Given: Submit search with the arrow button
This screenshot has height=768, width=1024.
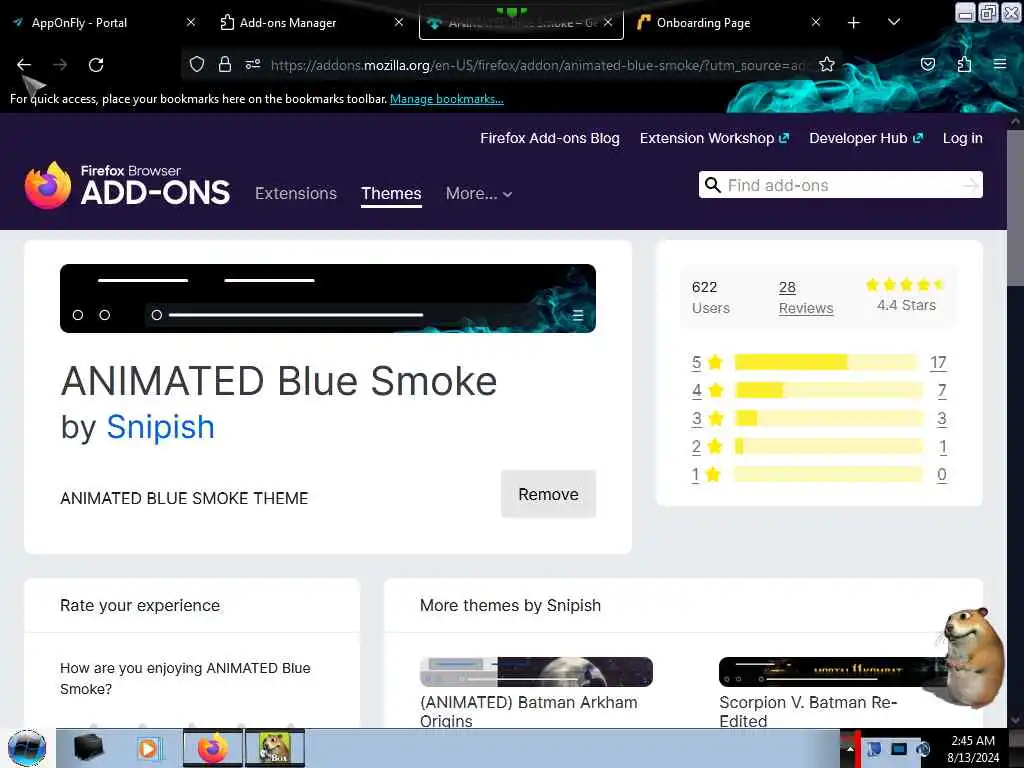Looking at the screenshot, I should click(972, 185).
